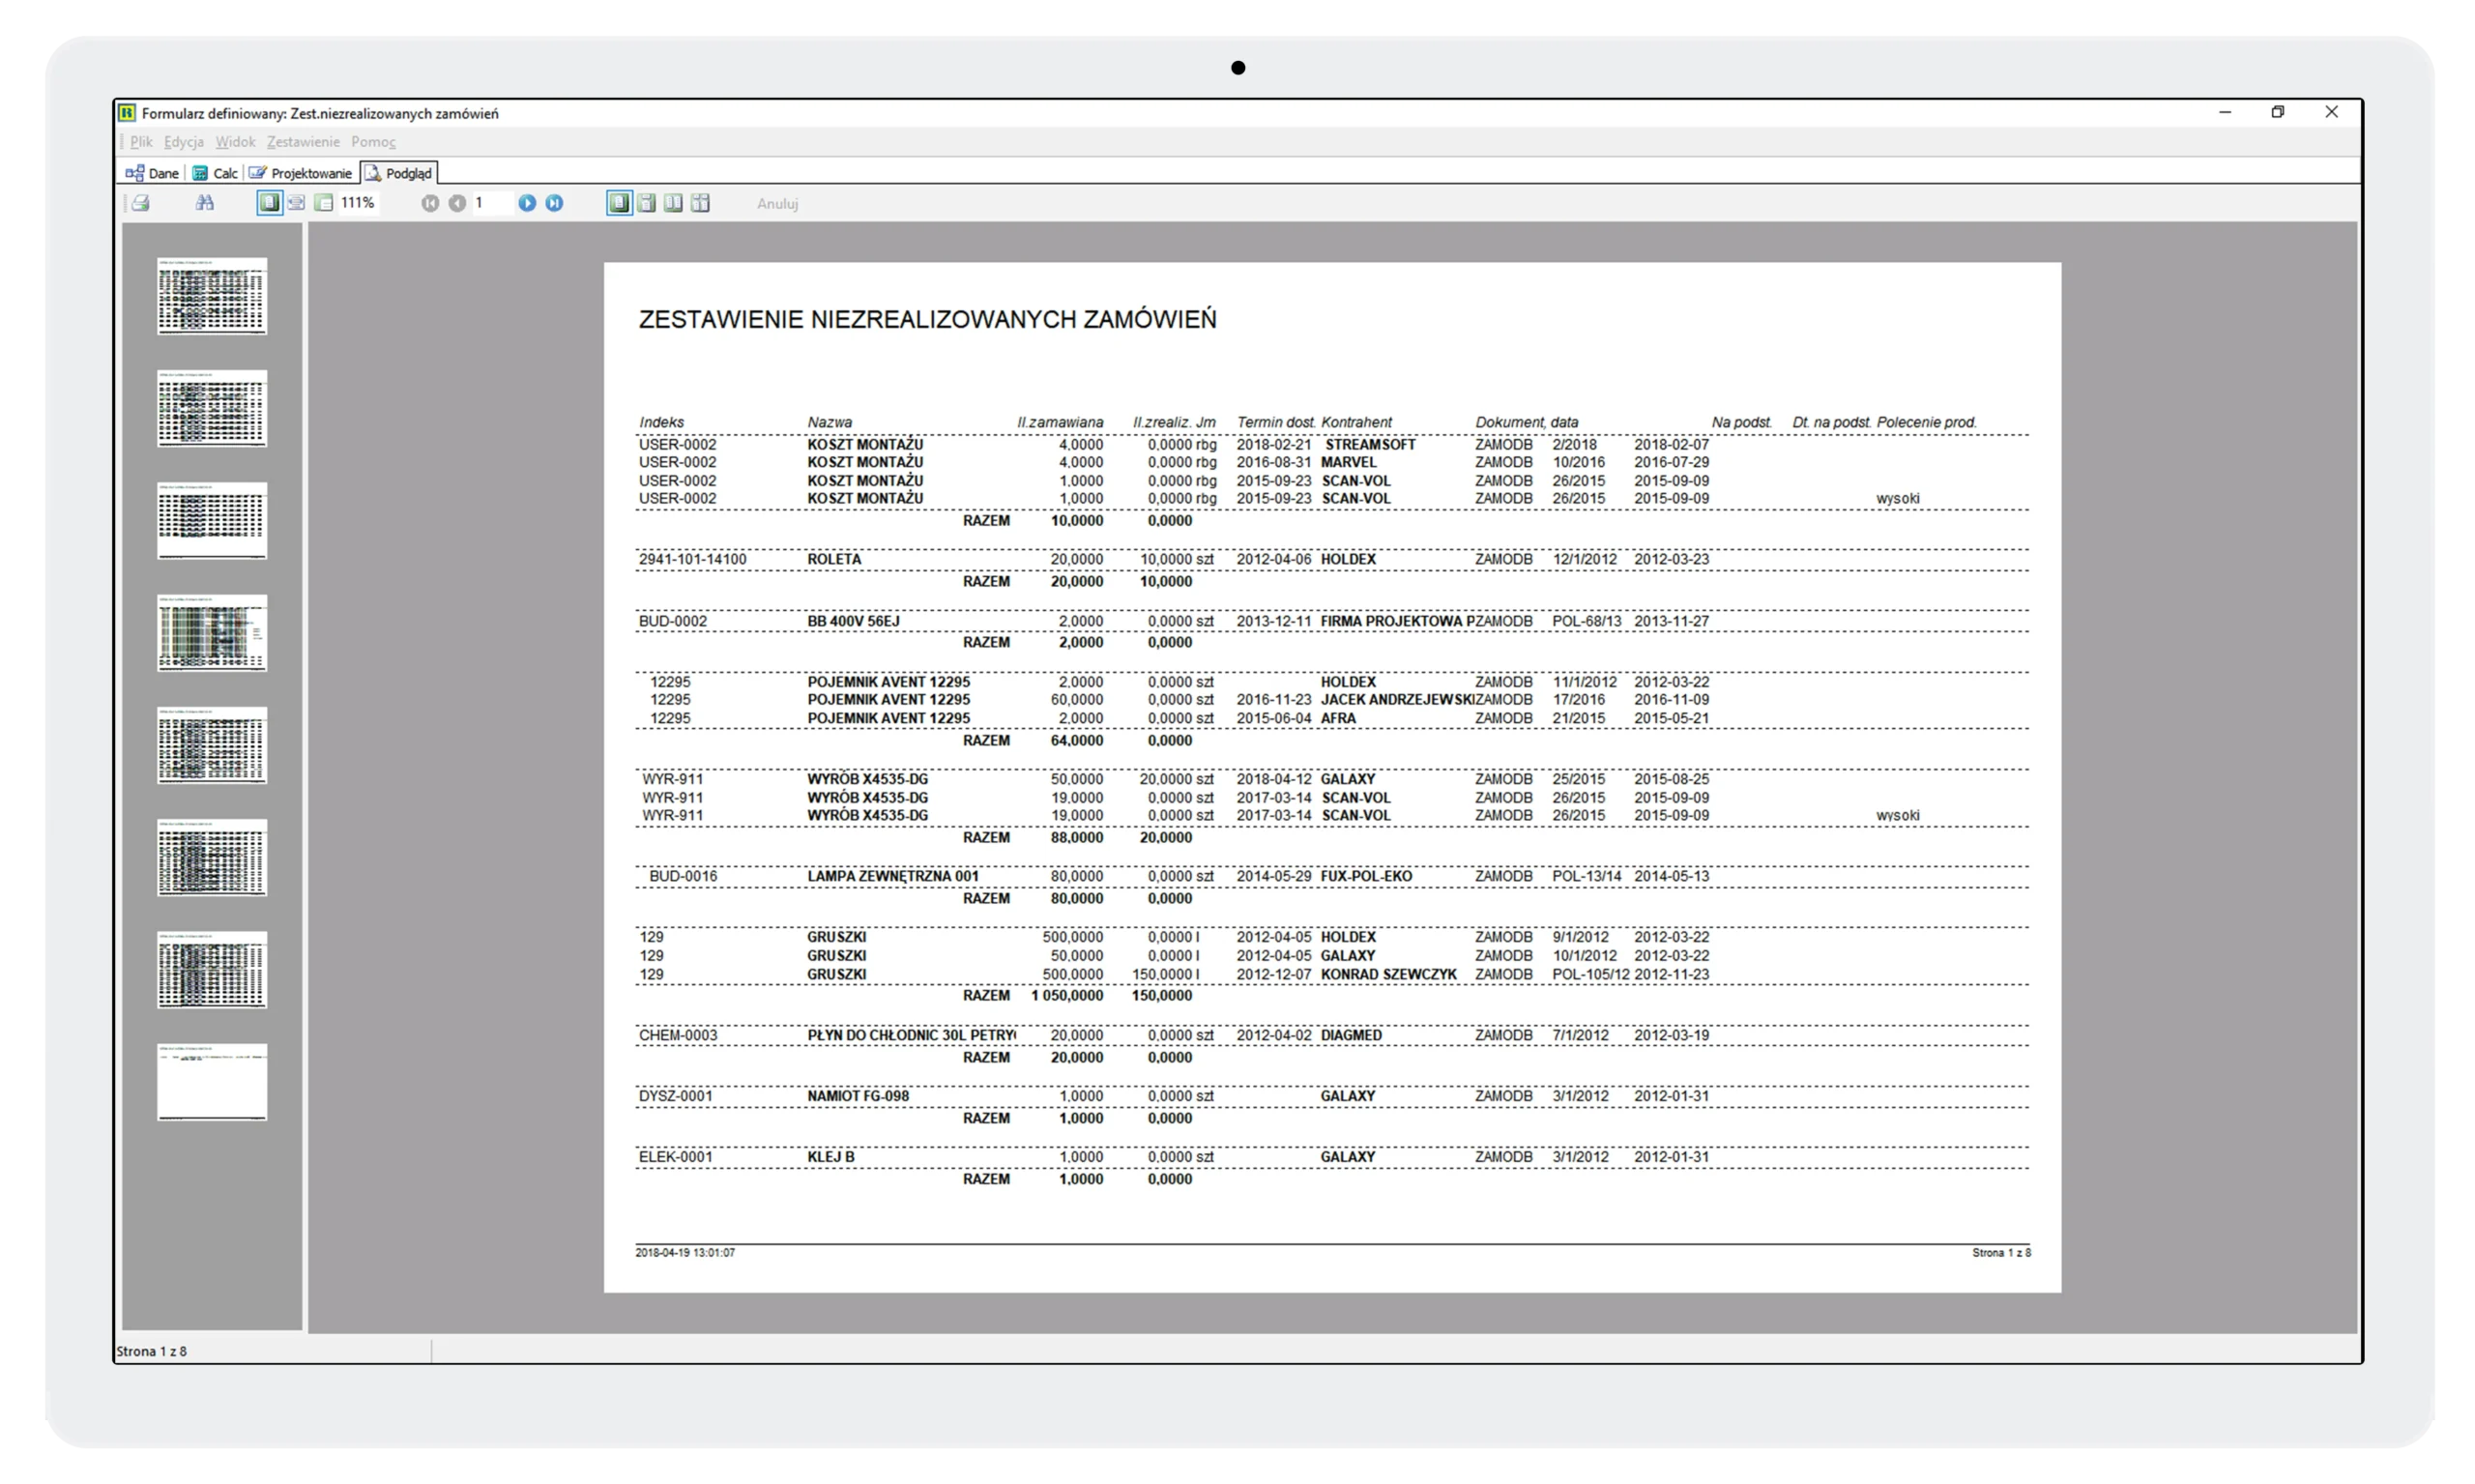This screenshot has width=2475, height=1484.
Task: Go to the next page
Action: [x=527, y=203]
